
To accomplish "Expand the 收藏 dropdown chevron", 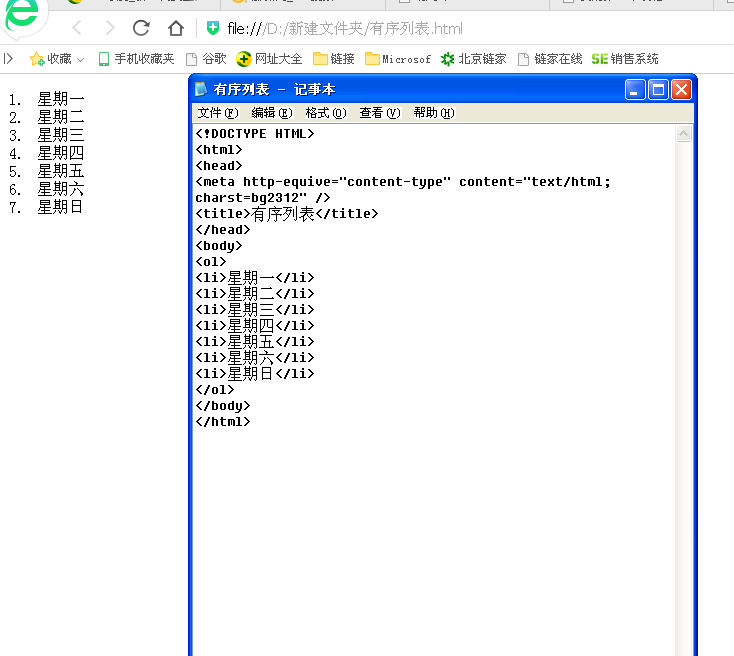I will click(81, 59).
